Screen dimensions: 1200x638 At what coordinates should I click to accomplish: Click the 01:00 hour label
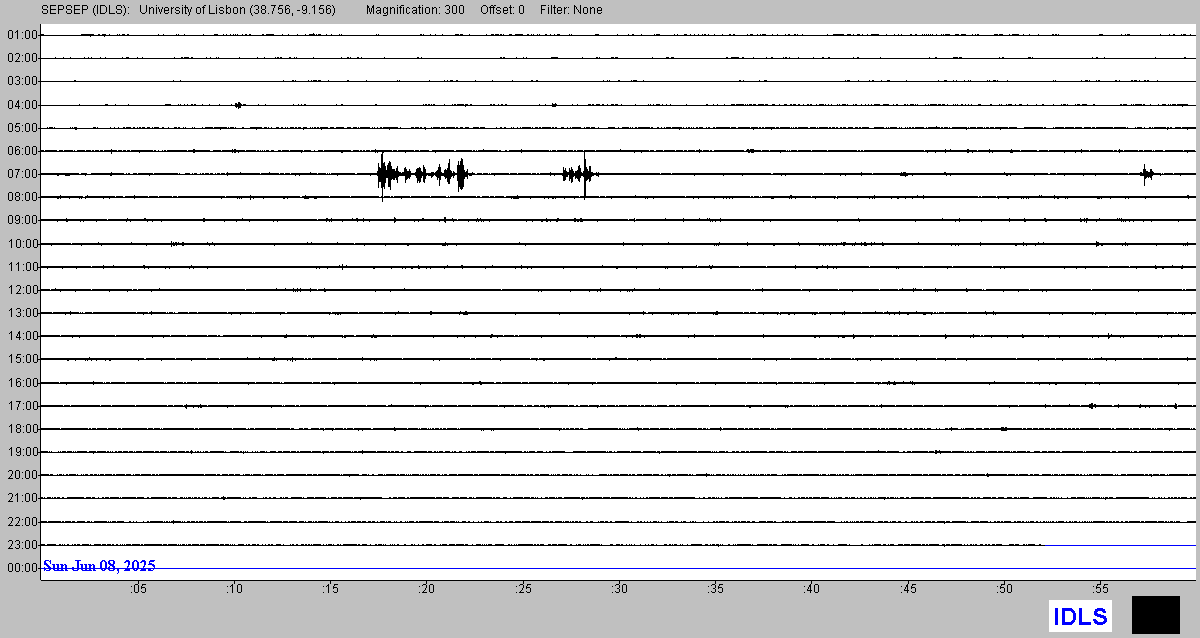(22, 35)
